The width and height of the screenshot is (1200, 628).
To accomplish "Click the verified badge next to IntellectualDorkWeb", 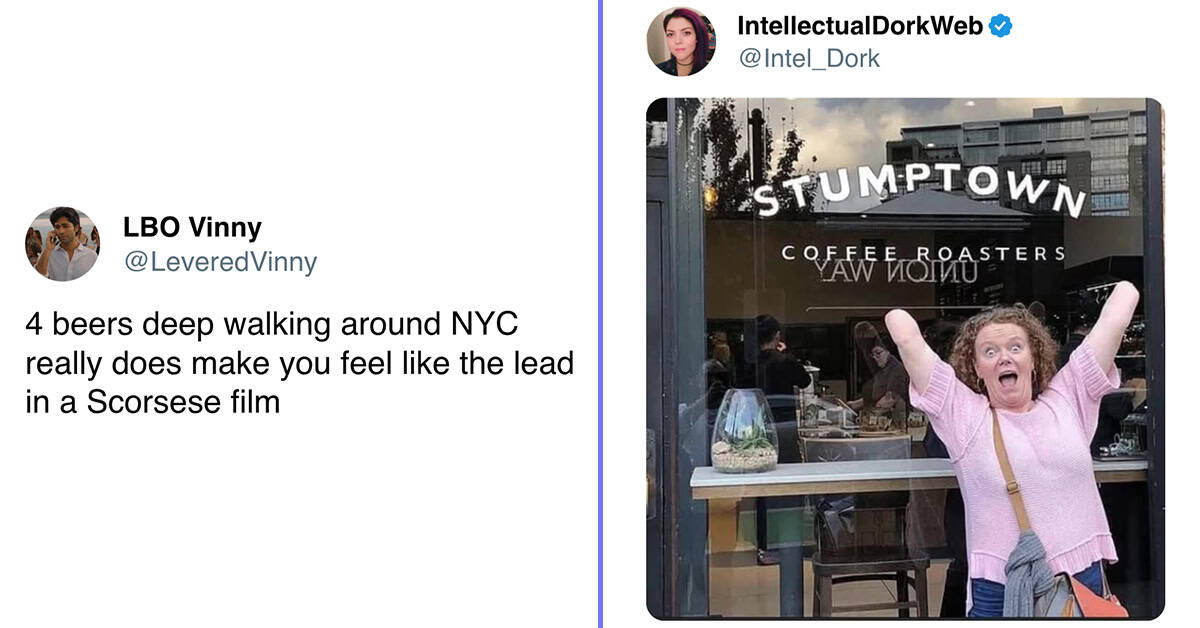I will click(x=1000, y=27).
